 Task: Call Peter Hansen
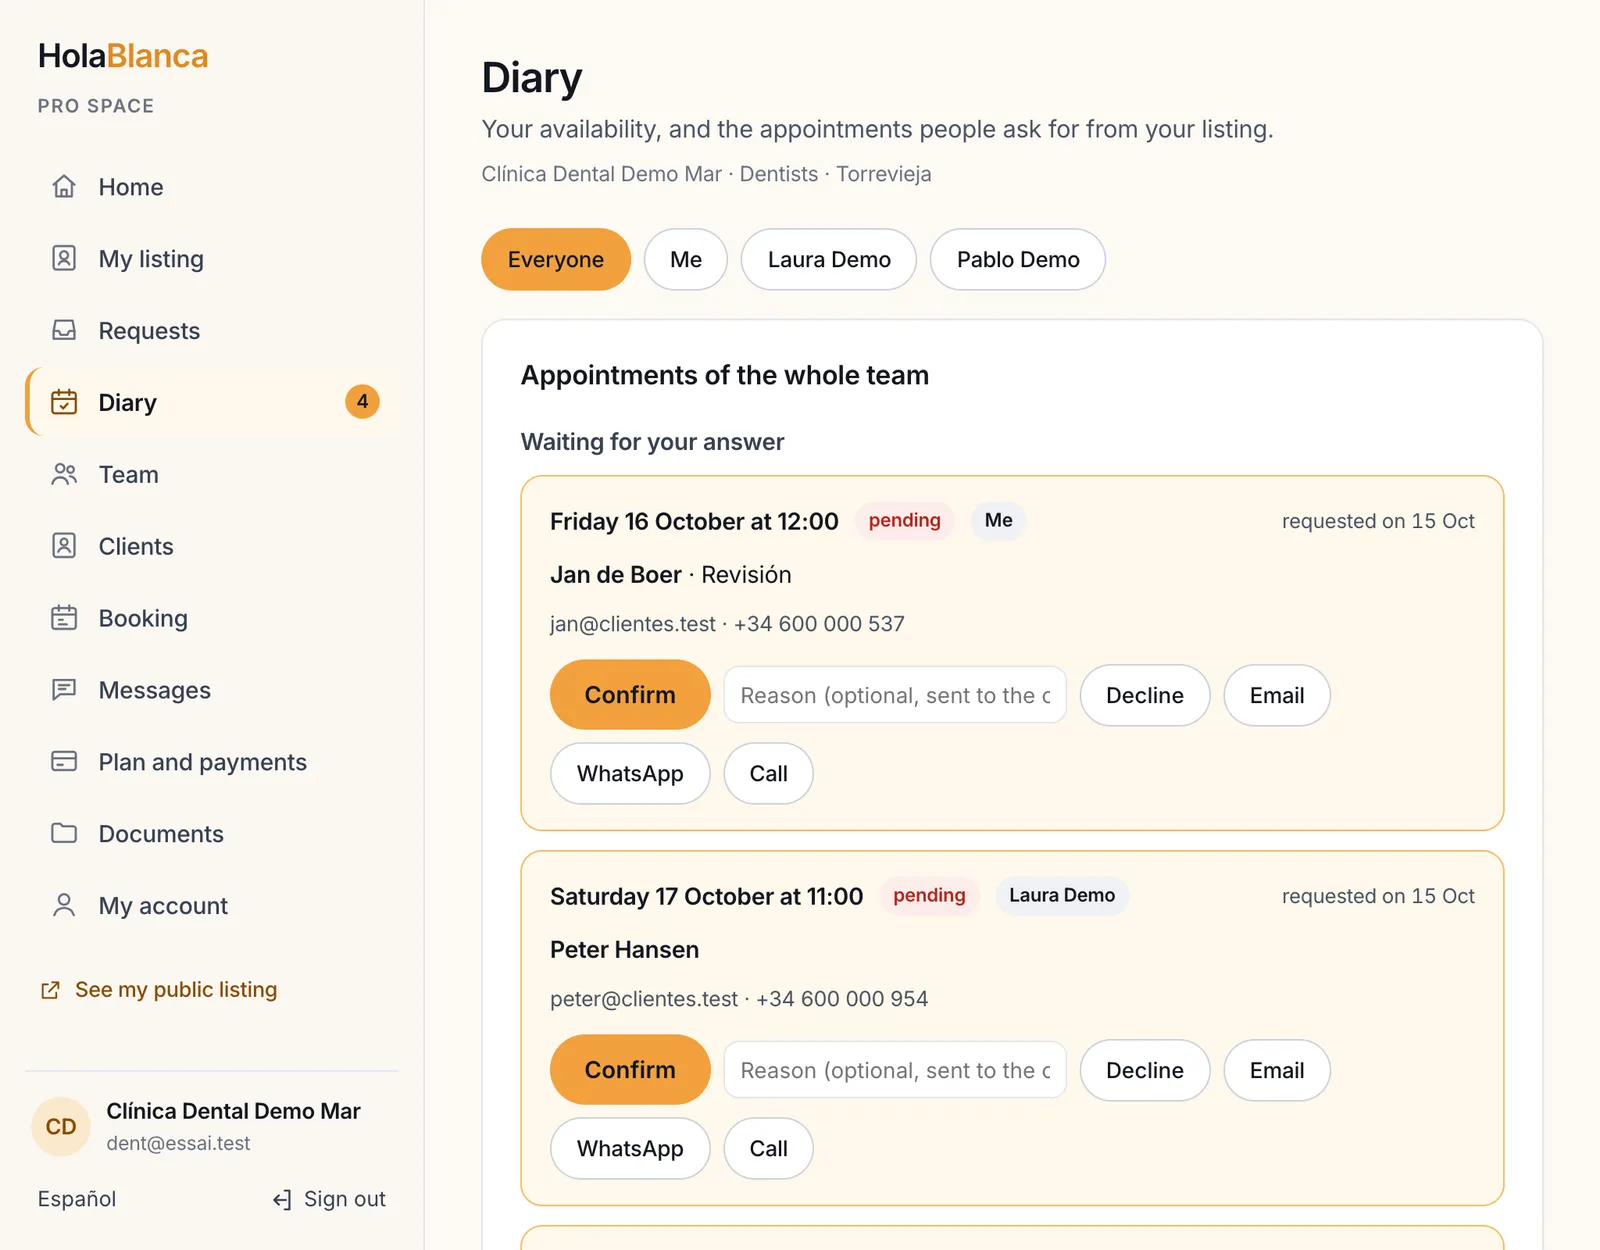769,1149
